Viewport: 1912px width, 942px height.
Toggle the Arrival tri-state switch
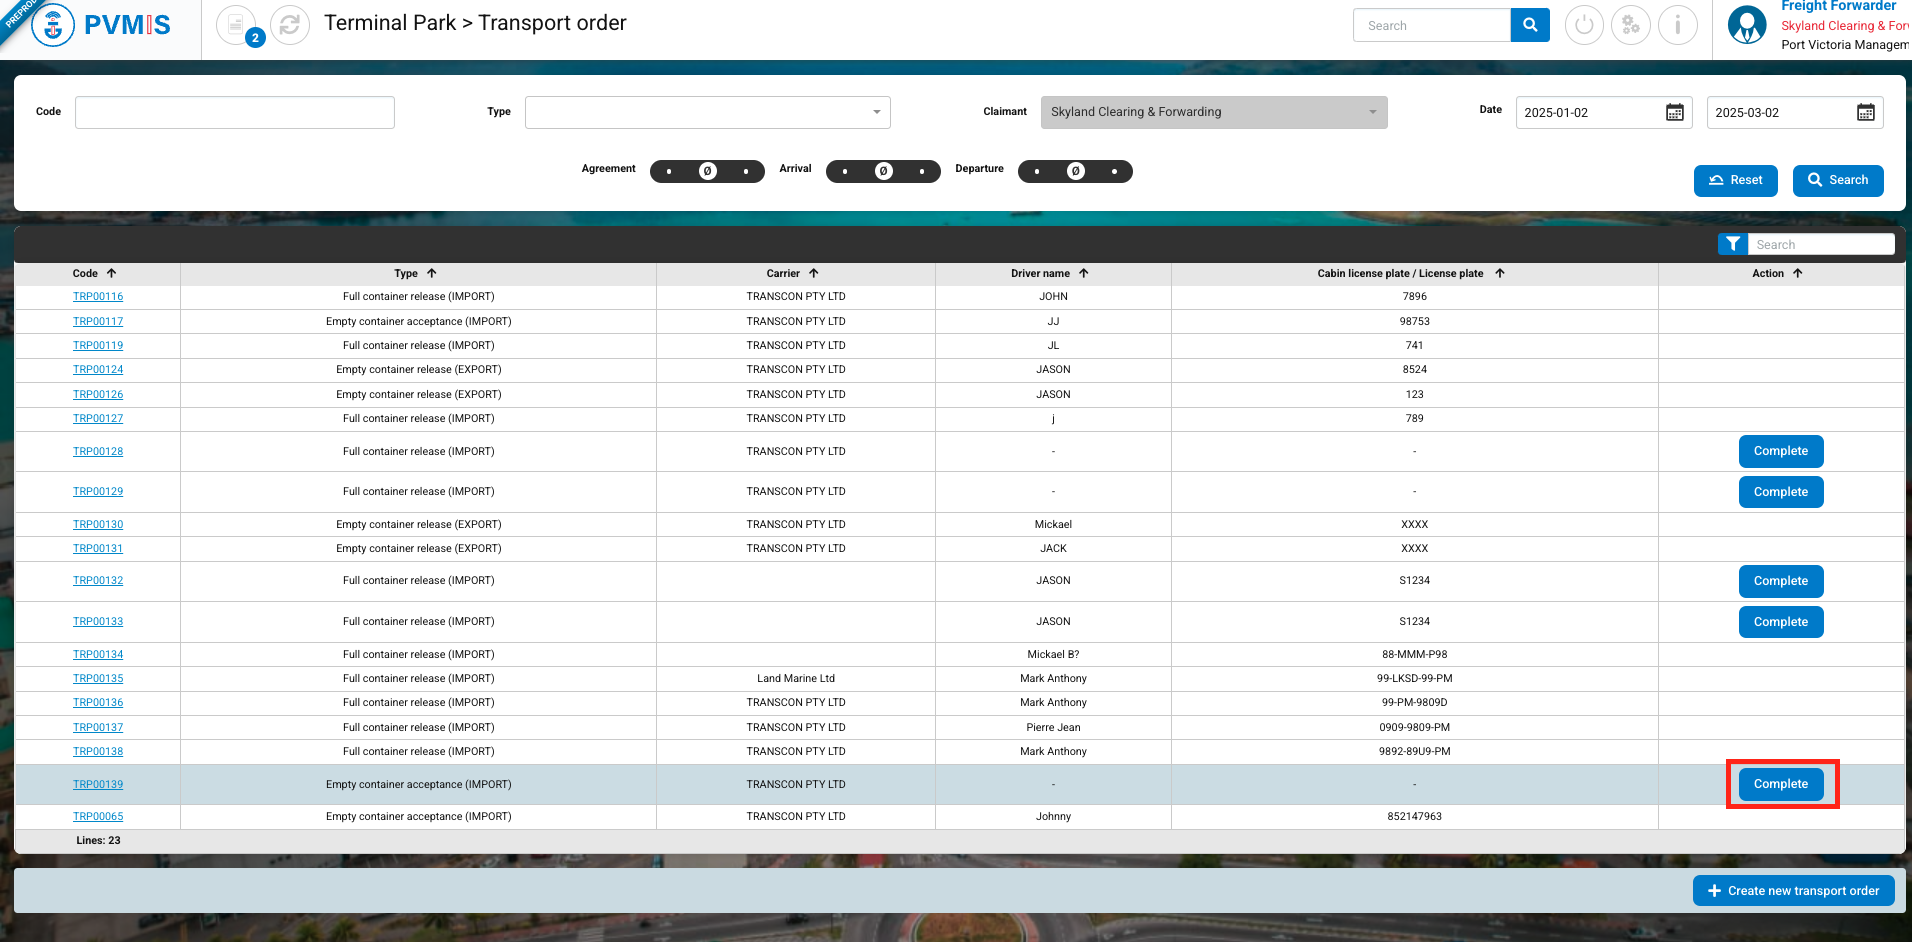(883, 171)
